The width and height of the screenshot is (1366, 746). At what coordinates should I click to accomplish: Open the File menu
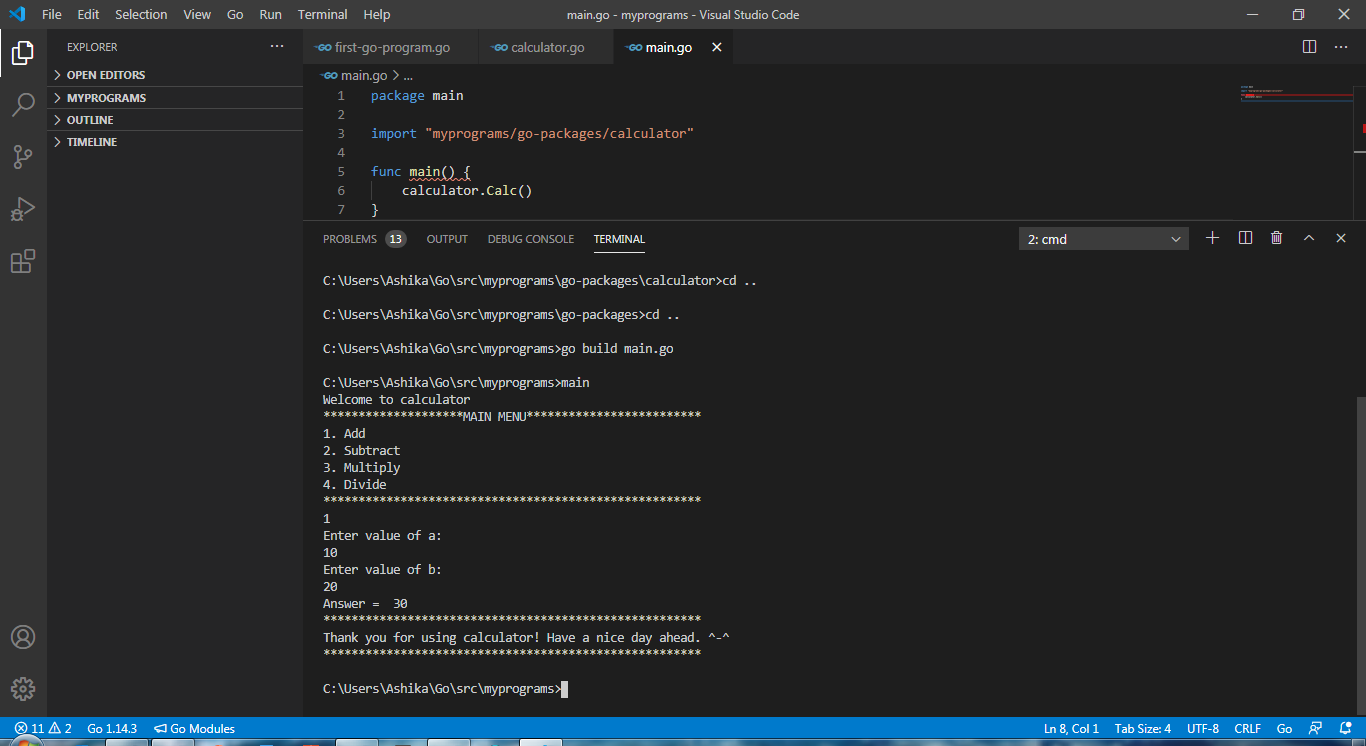(52, 14)
